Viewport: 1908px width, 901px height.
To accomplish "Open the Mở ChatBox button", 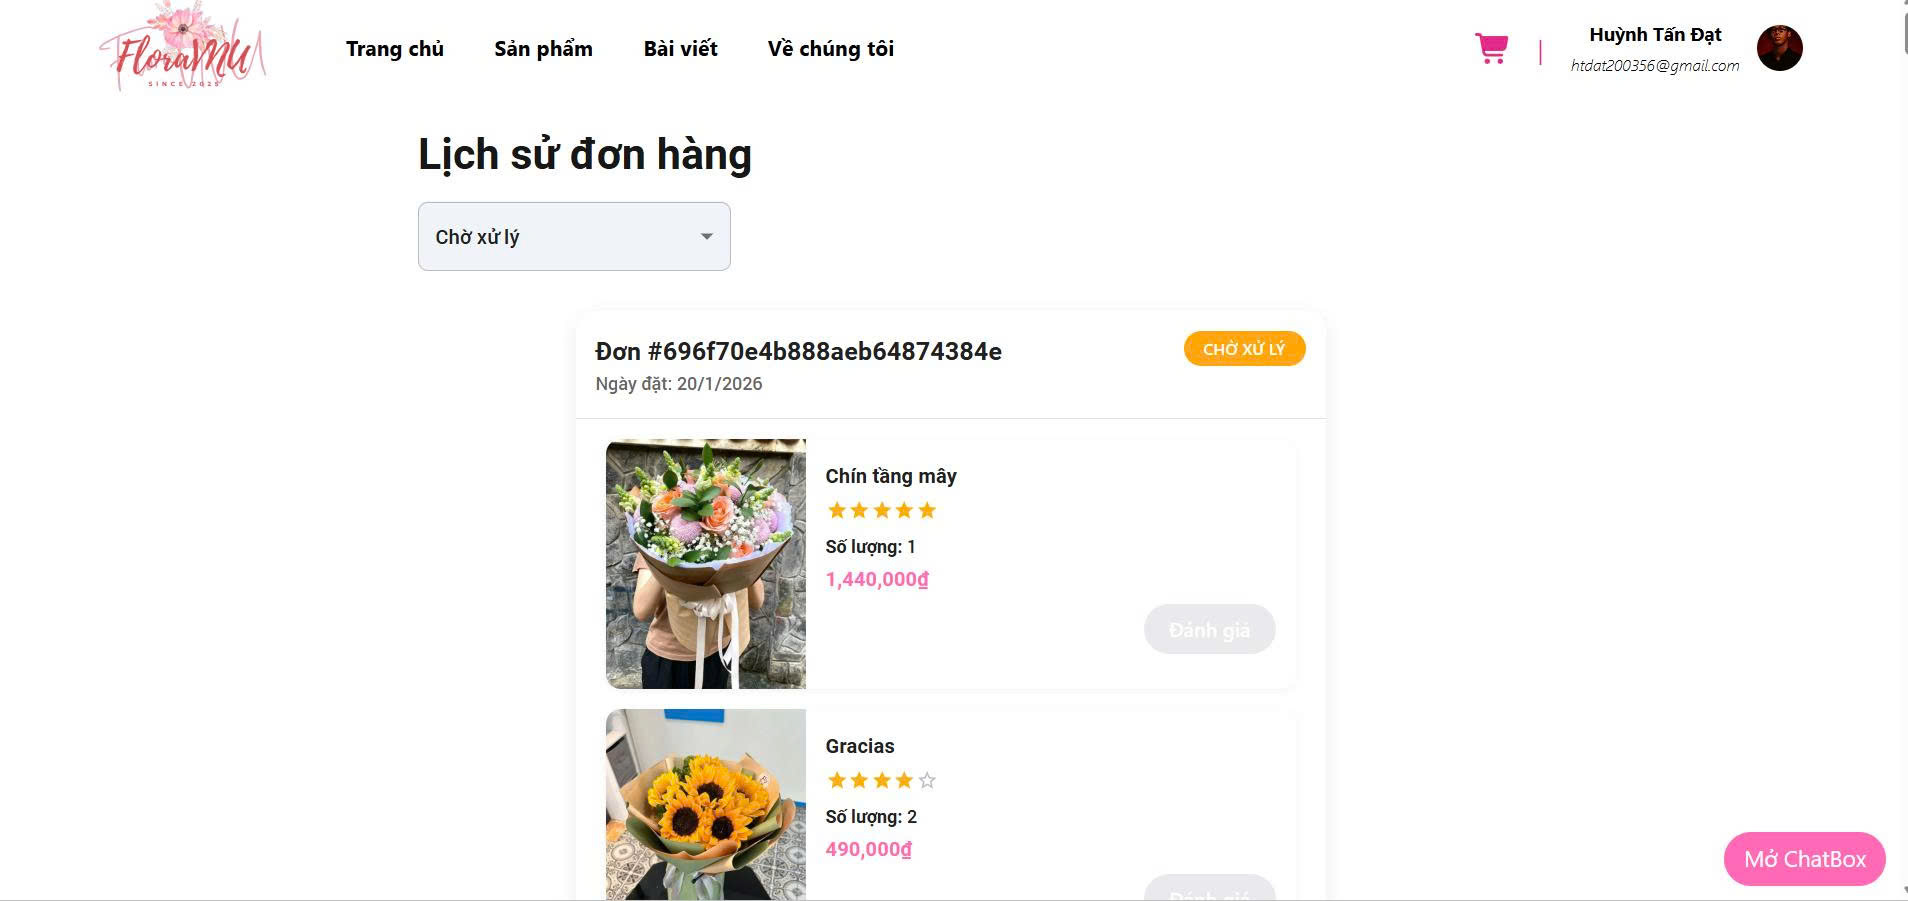I will point(1805,859).
